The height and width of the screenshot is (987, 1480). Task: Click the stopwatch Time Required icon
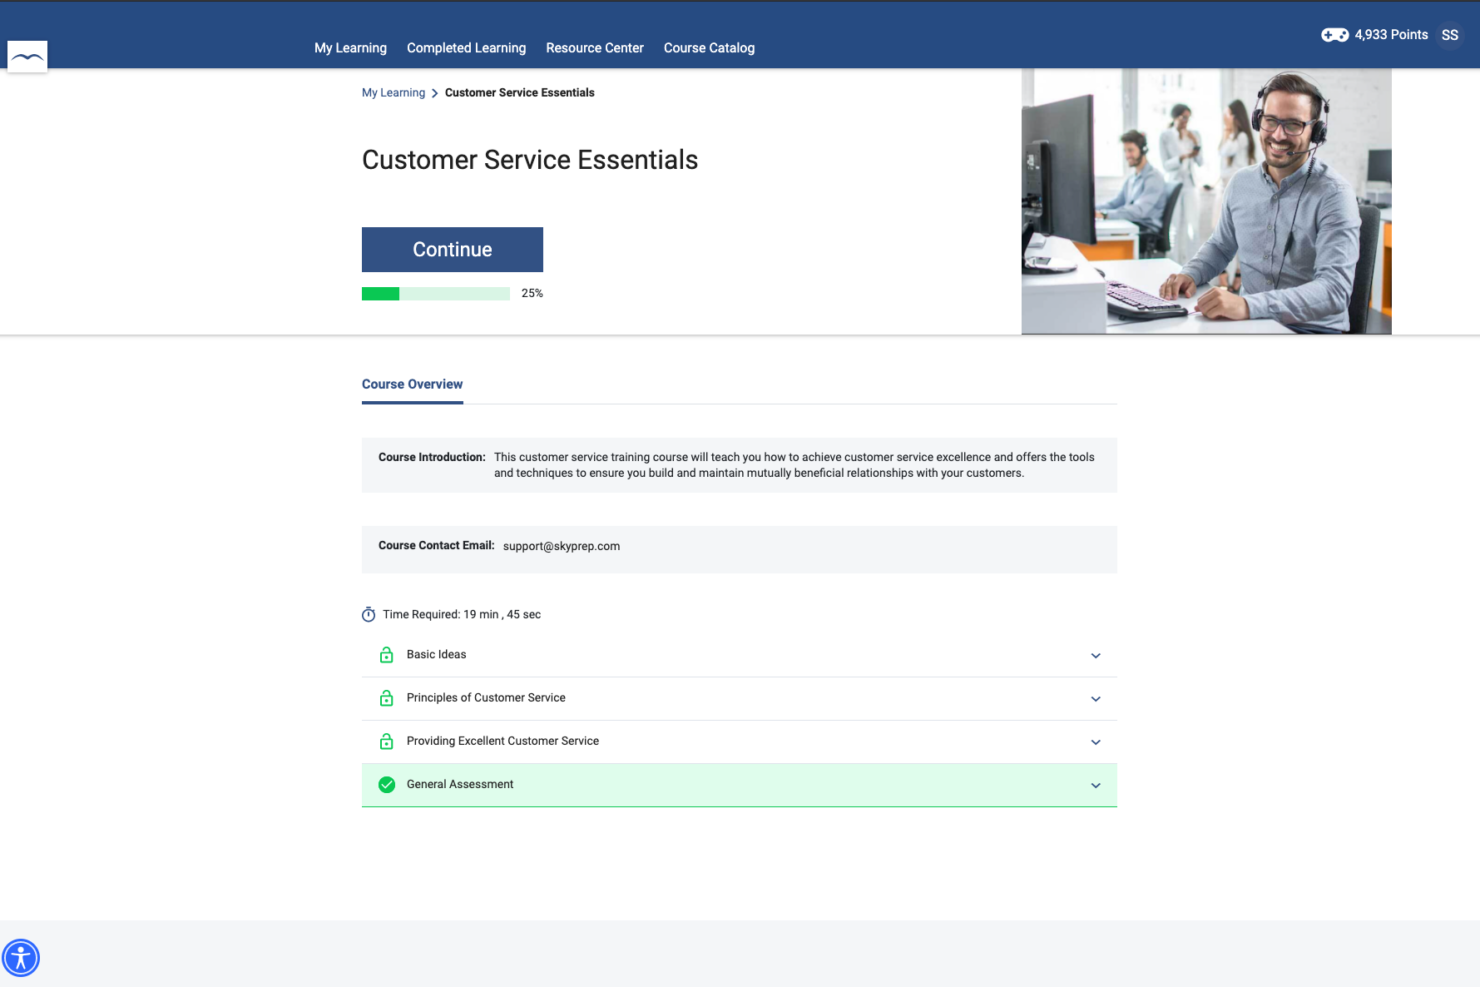pos(368,614)
